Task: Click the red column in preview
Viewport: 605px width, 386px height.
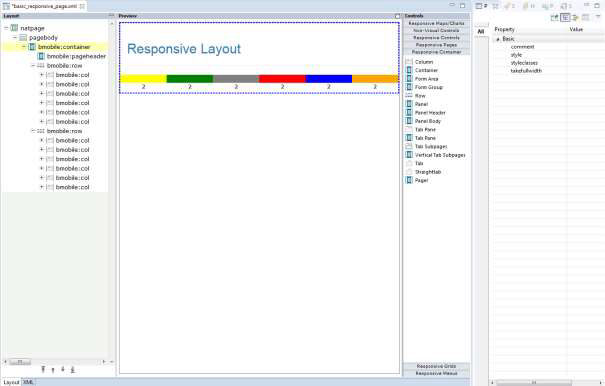Action: (282, 79)
